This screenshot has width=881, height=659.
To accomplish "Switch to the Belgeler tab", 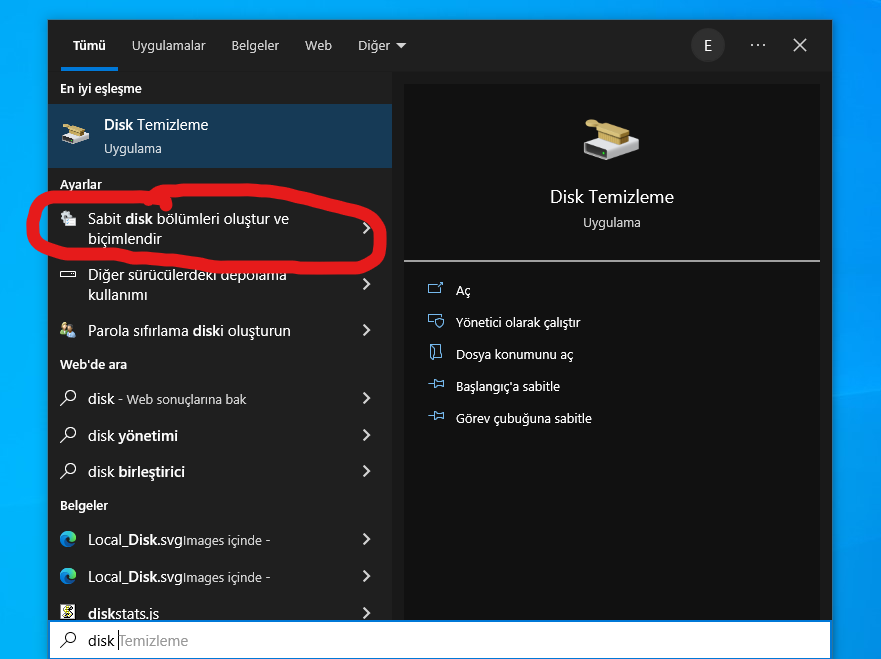I will 255,46.
